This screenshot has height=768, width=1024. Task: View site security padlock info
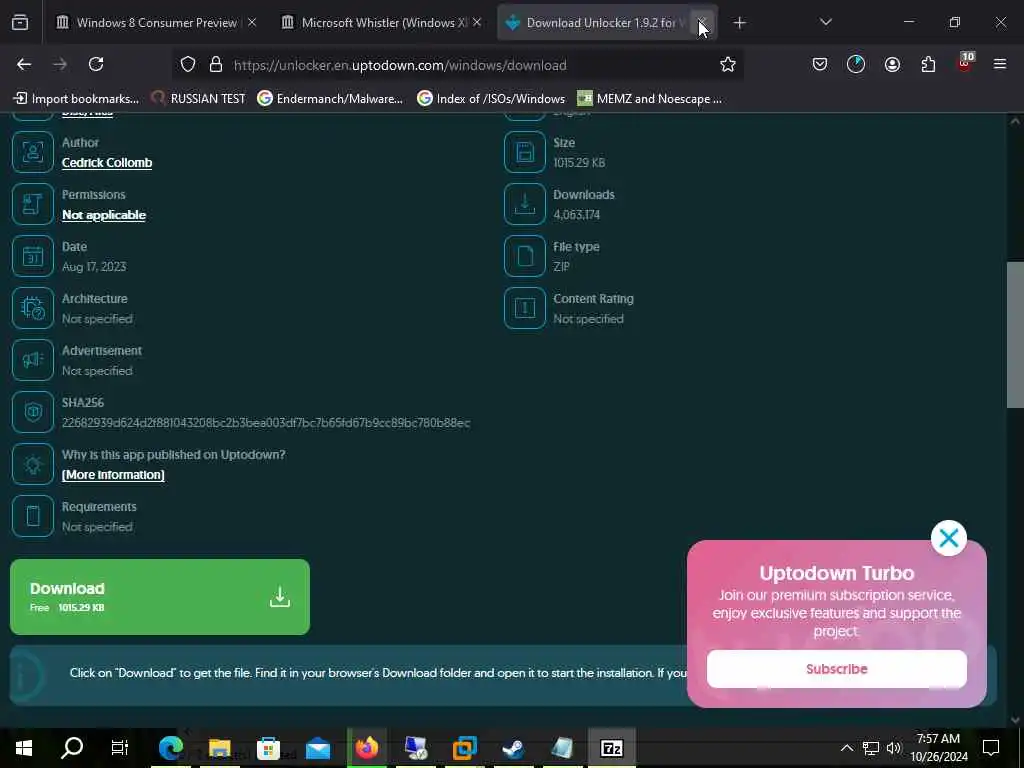pos(216,64)
